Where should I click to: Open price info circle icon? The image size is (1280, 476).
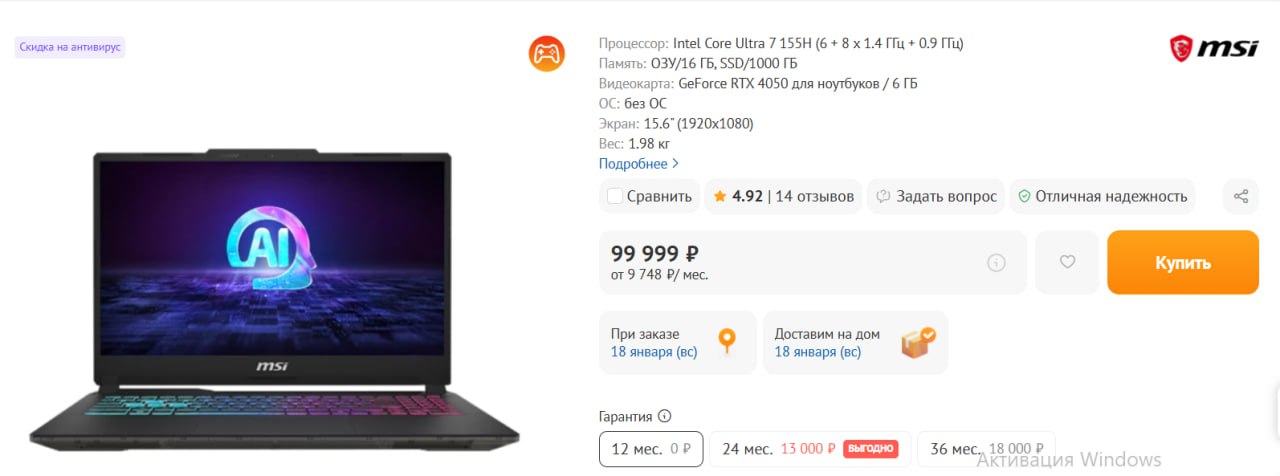coord(996,263)
